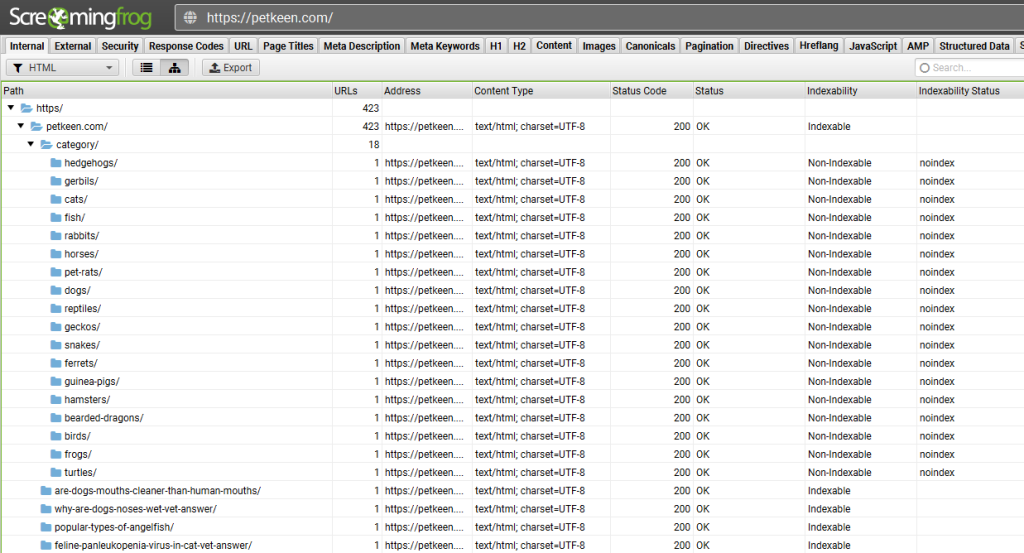Open the H2 tab
This screenshot has width=1024, height=553.
519,46
